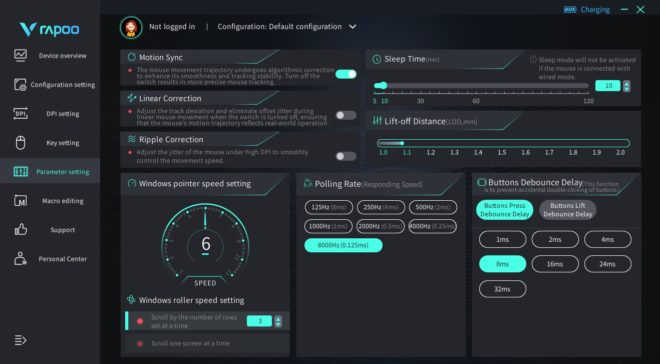Open the Personal Center icon
The image size is (660, 364).
coord(20,259)
